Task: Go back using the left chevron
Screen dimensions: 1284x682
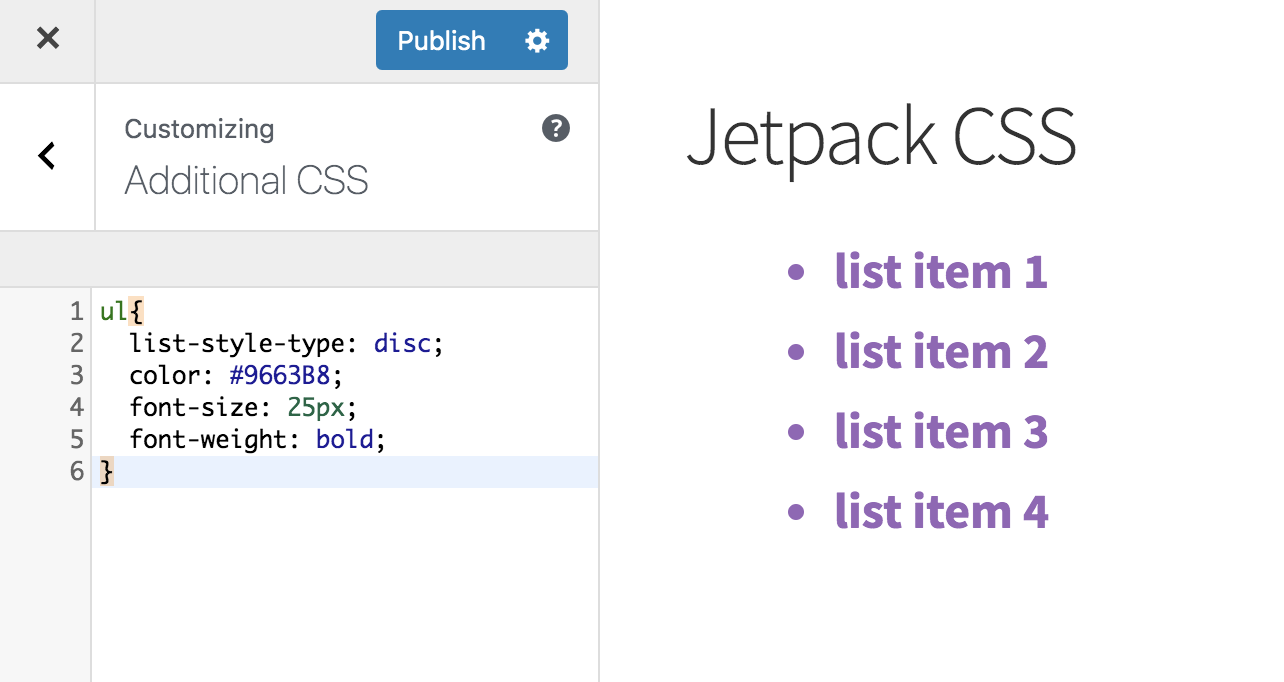Action: coord(46,156)
